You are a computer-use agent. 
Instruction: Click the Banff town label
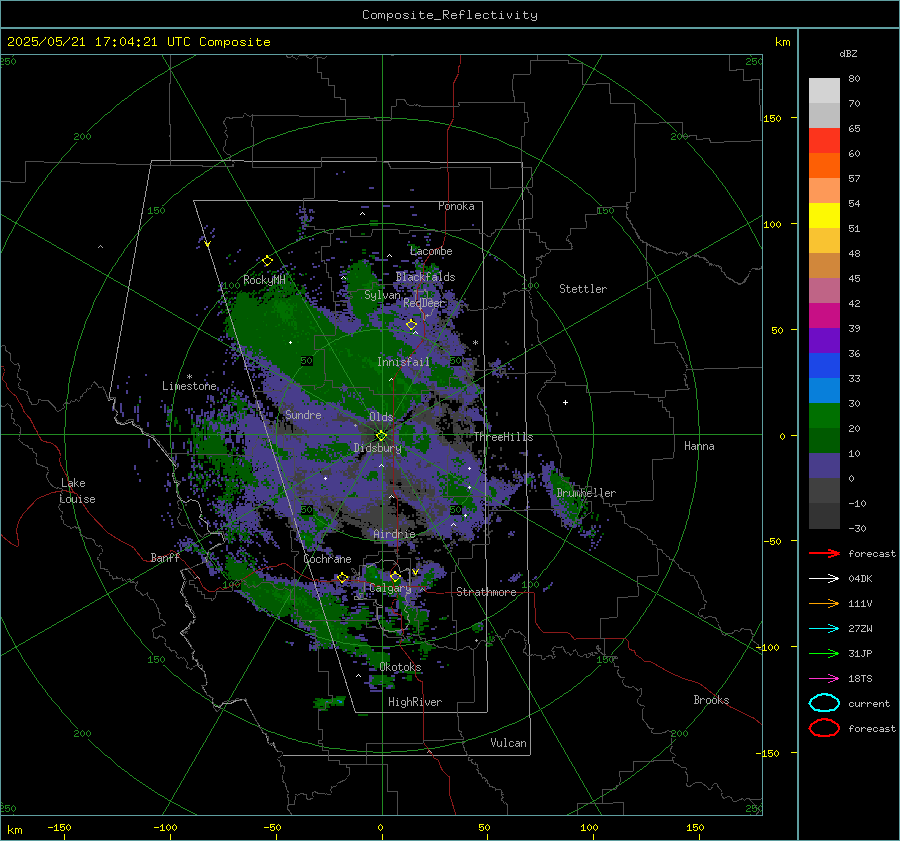click(165, 558)
